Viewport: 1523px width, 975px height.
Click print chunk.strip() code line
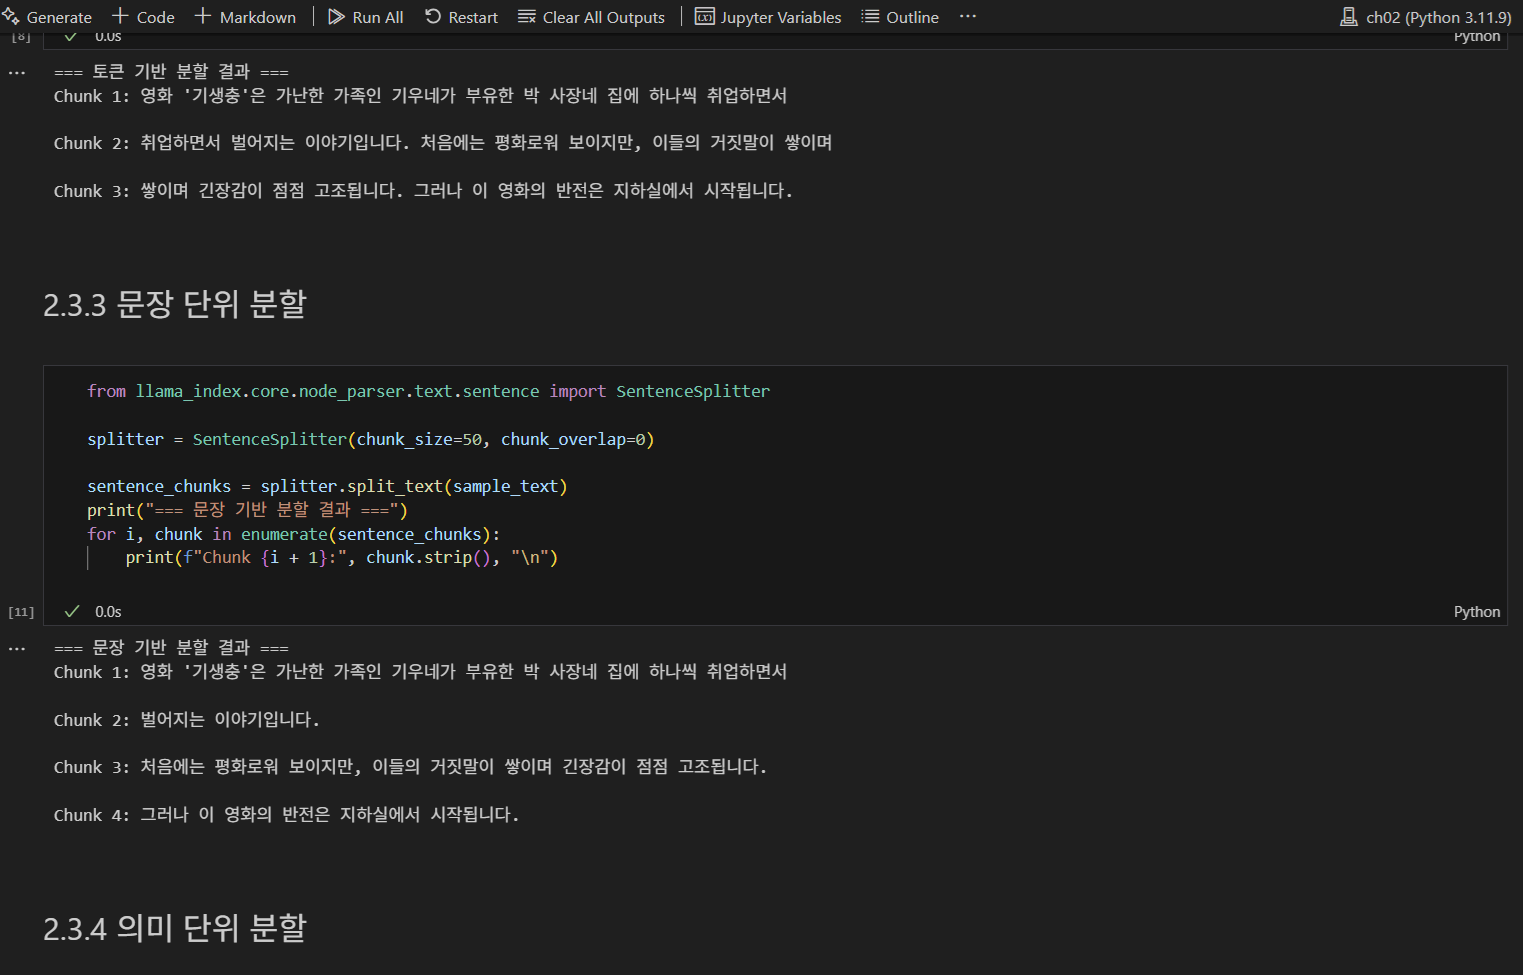coord(341,557)
